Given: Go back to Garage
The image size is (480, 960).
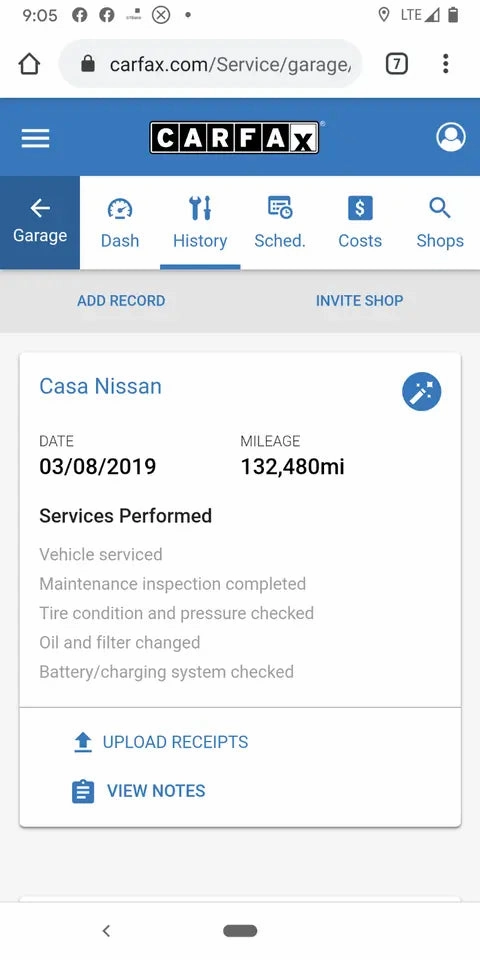Looking at the screenshot, I should [40, 222].
